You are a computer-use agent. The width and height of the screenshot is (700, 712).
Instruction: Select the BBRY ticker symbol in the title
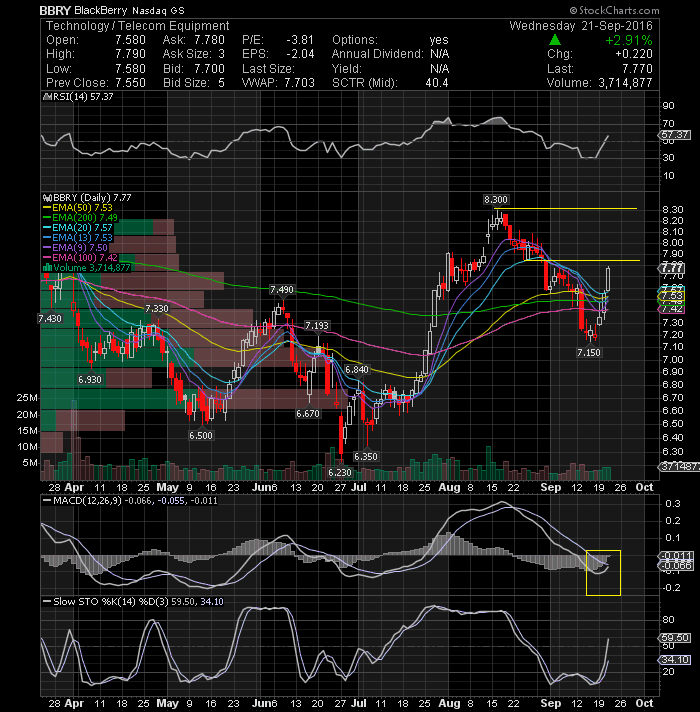pyautogui.click(x=55, y=10)
